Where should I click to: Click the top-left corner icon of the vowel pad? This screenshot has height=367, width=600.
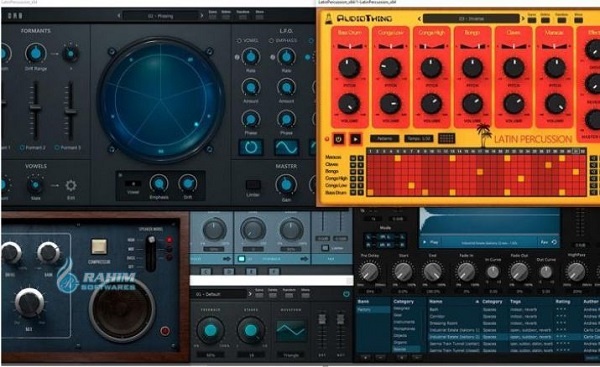pyautogui.click(x=112, y=51)
